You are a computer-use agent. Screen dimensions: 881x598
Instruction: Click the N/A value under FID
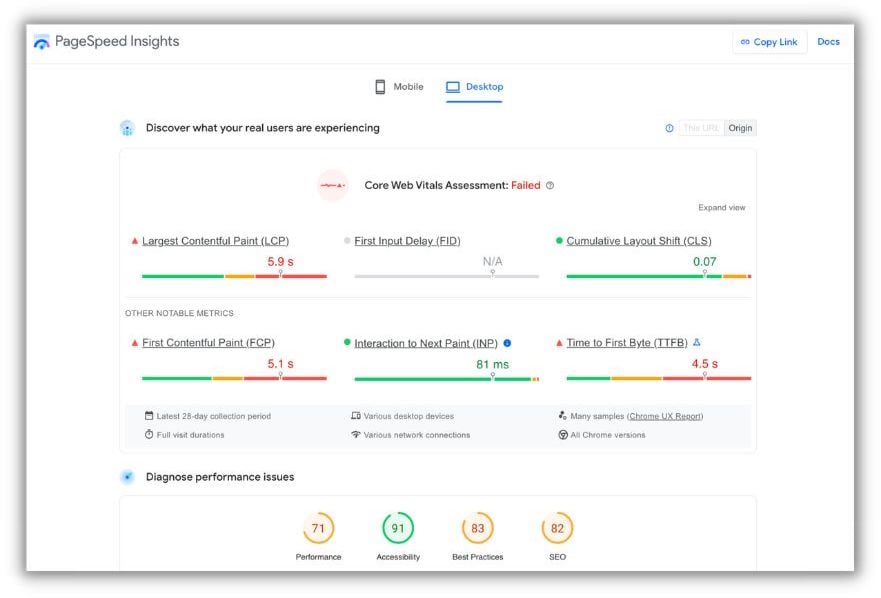pos(492,262)
